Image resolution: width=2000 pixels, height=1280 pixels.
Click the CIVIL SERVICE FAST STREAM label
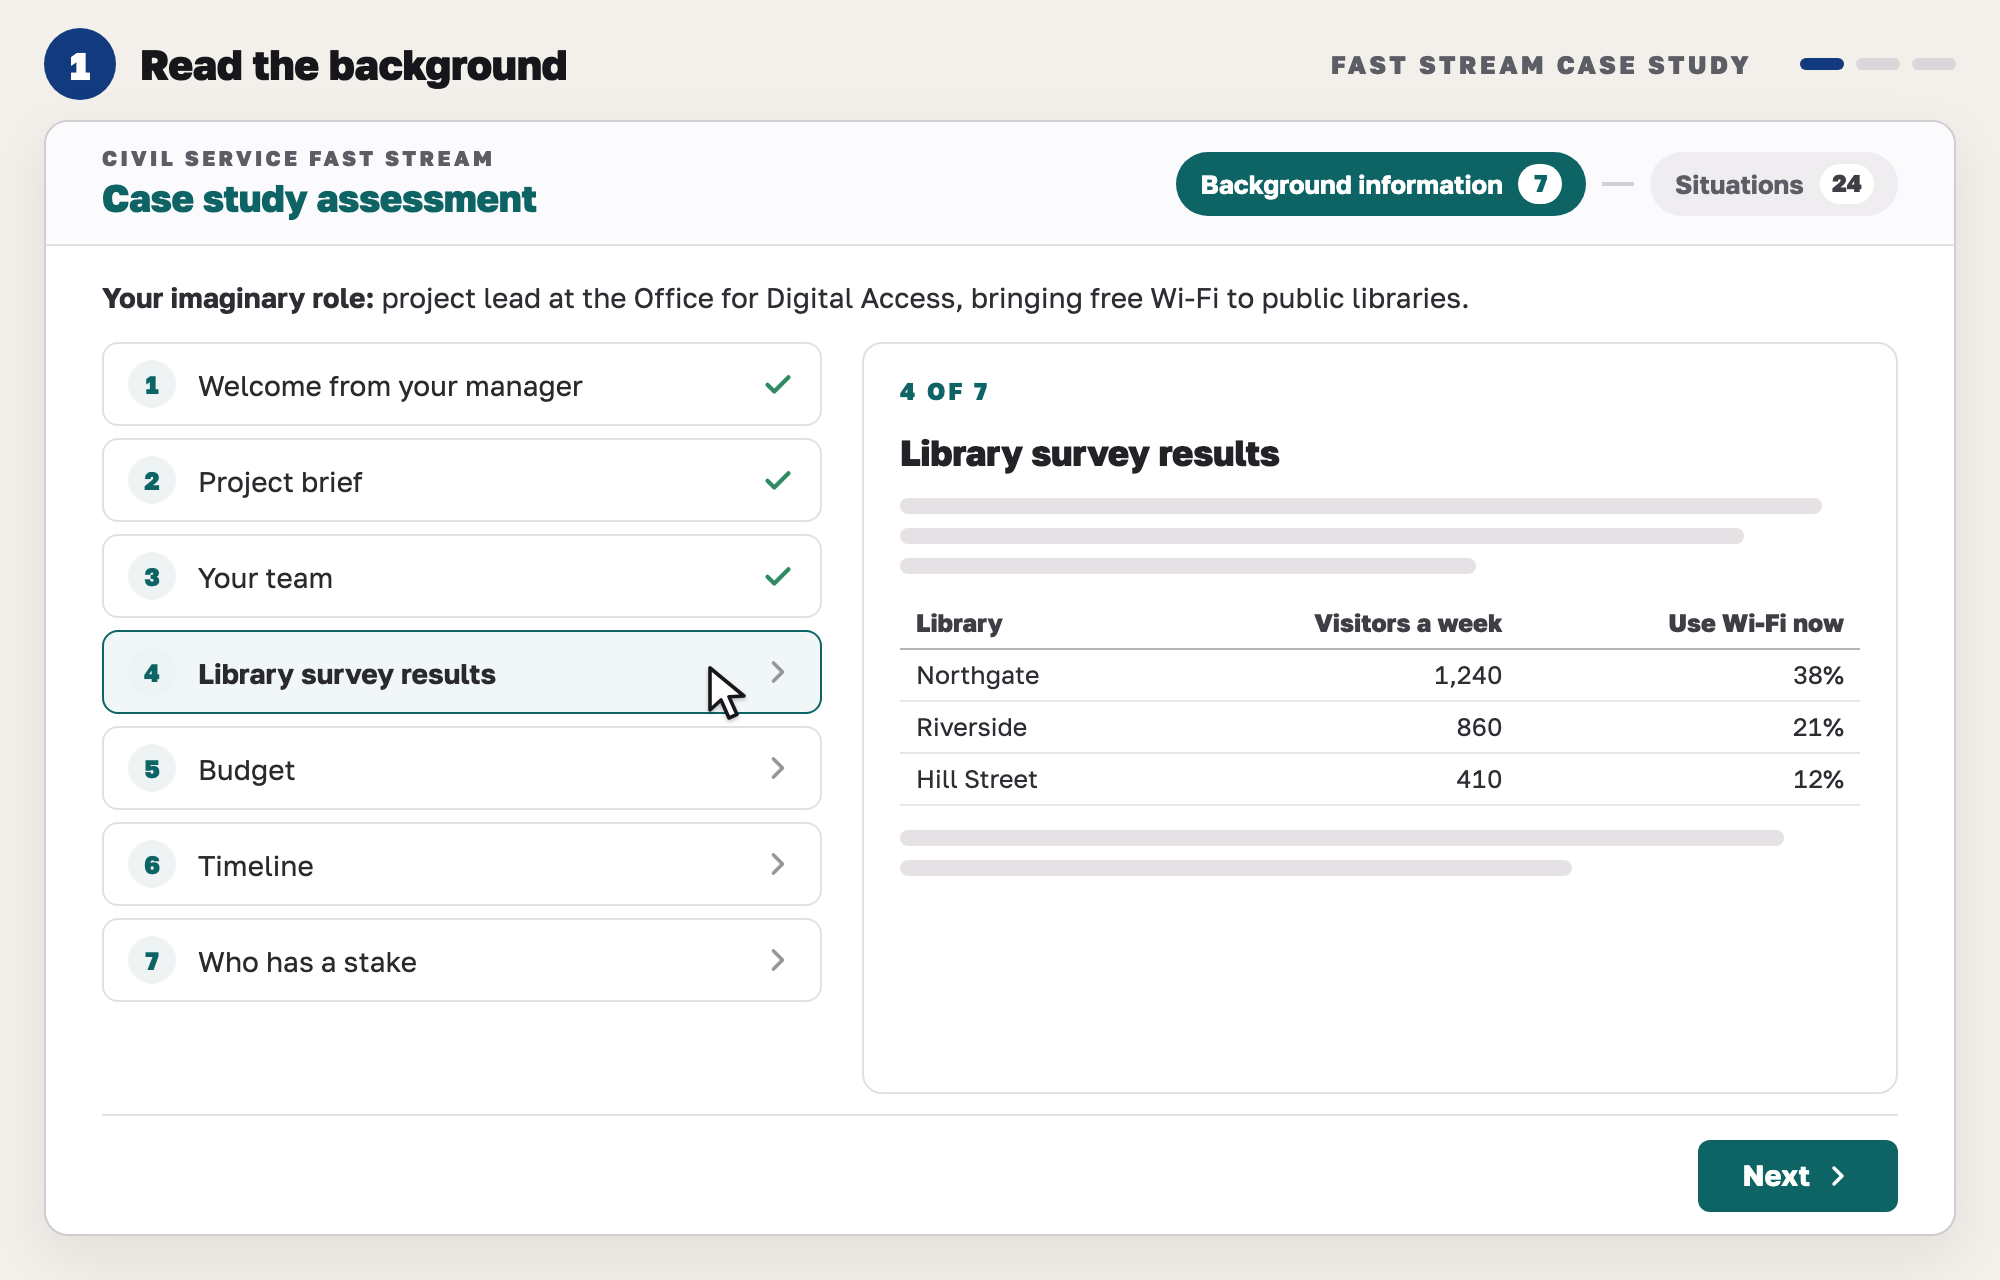pyautogui.click(x=297, y=158)
